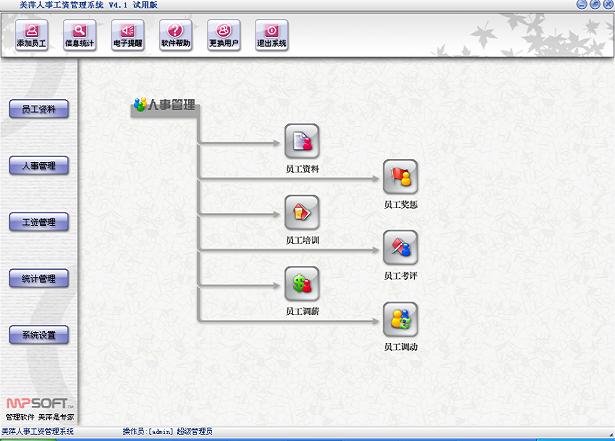Select 人事管理 in the left sidebar
This screenshot has width=615, height=441.
[39, 165]
